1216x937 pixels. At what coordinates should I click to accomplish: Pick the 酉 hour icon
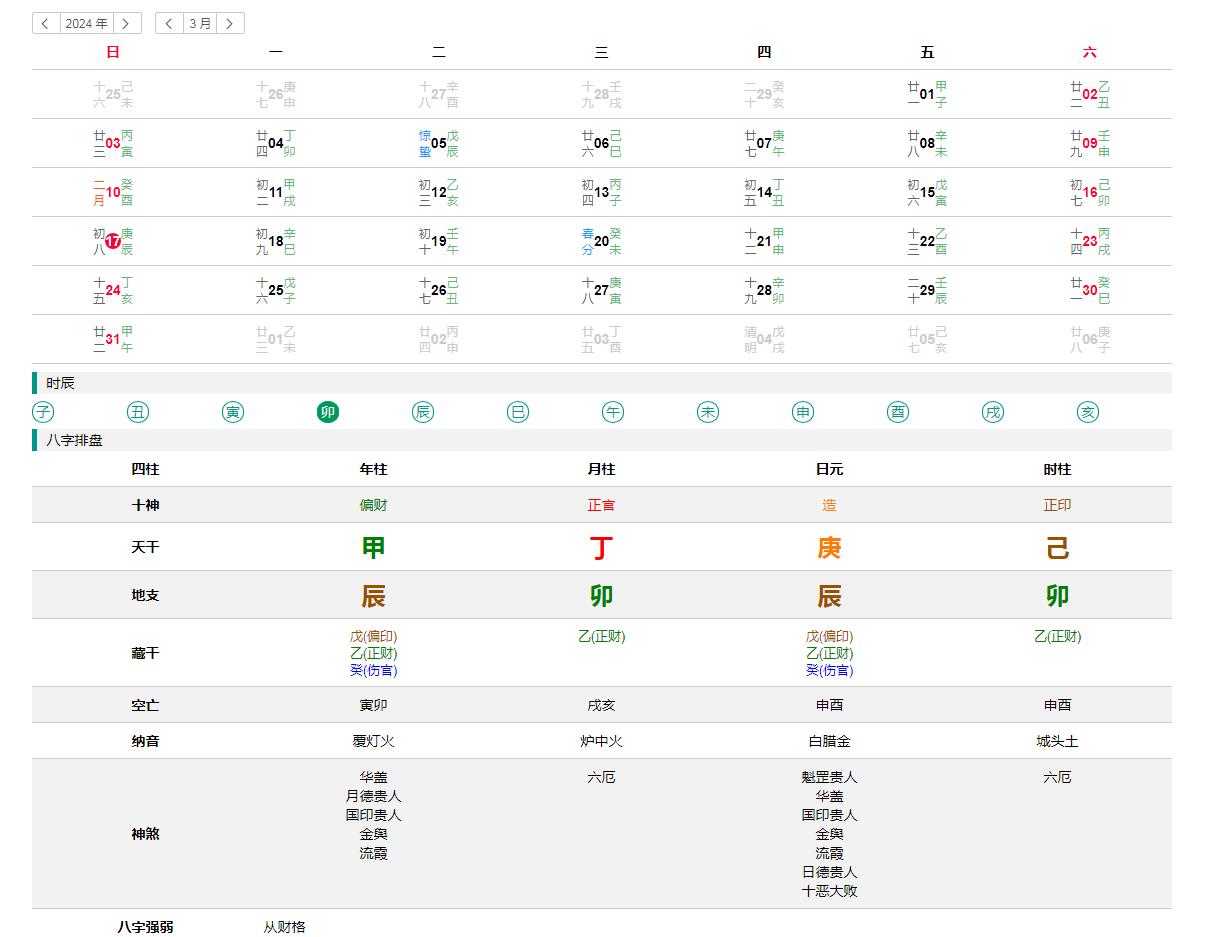[x=898, y=412]
